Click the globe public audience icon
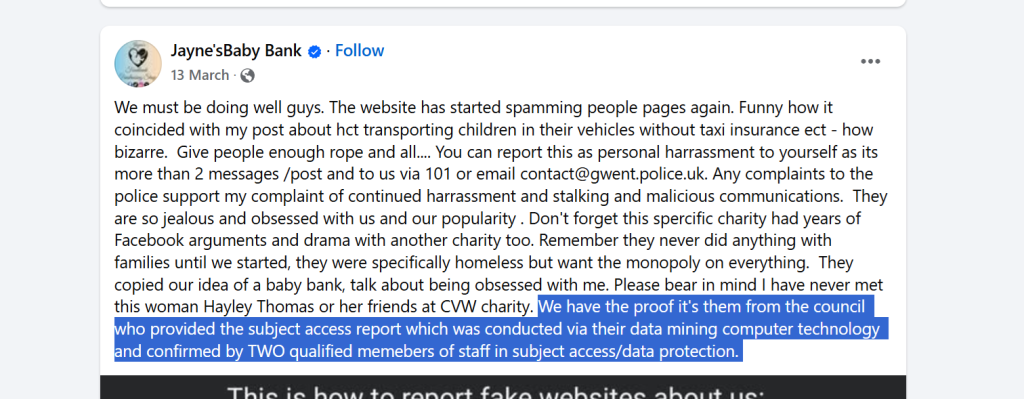This screenshot has width=1024, height=399. pyautogui.click(x=248, y=76)
